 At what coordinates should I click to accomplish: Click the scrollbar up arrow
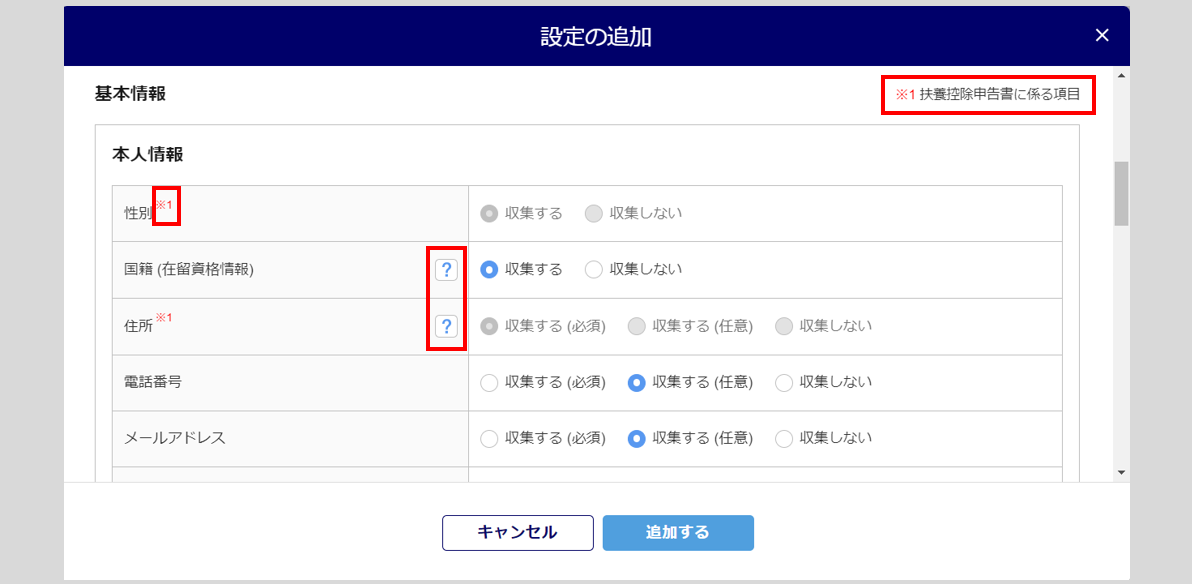click(x=1121, y=76)
